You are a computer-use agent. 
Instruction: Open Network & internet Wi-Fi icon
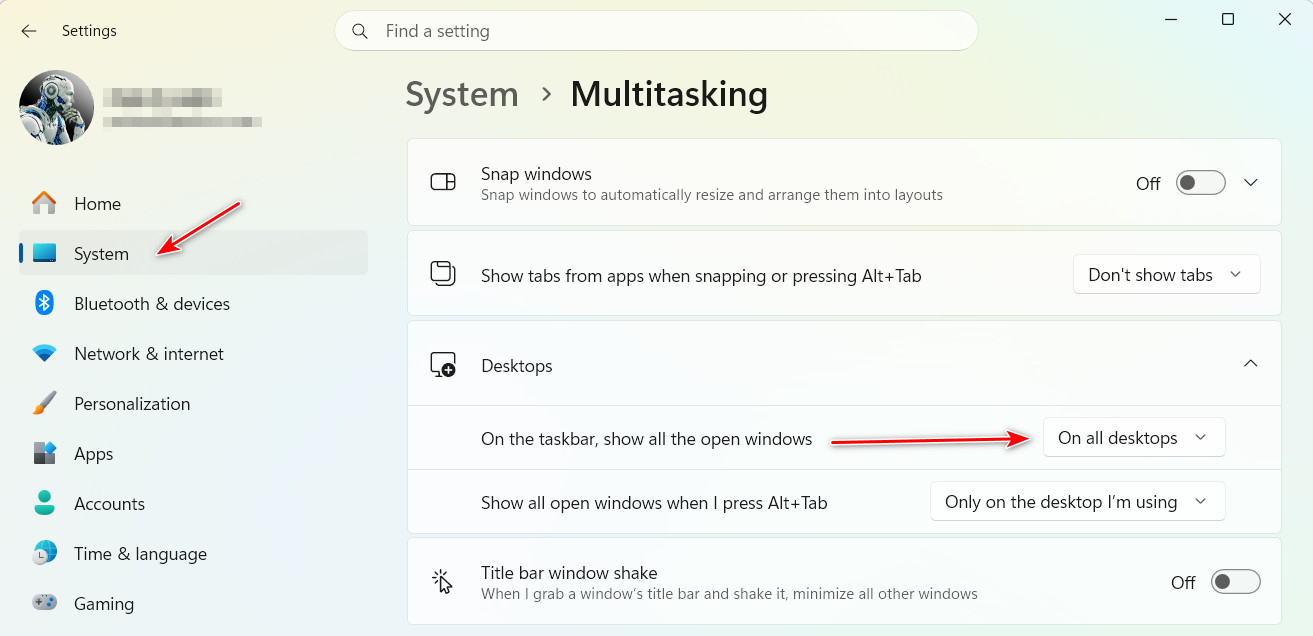[x=44, y=353]
